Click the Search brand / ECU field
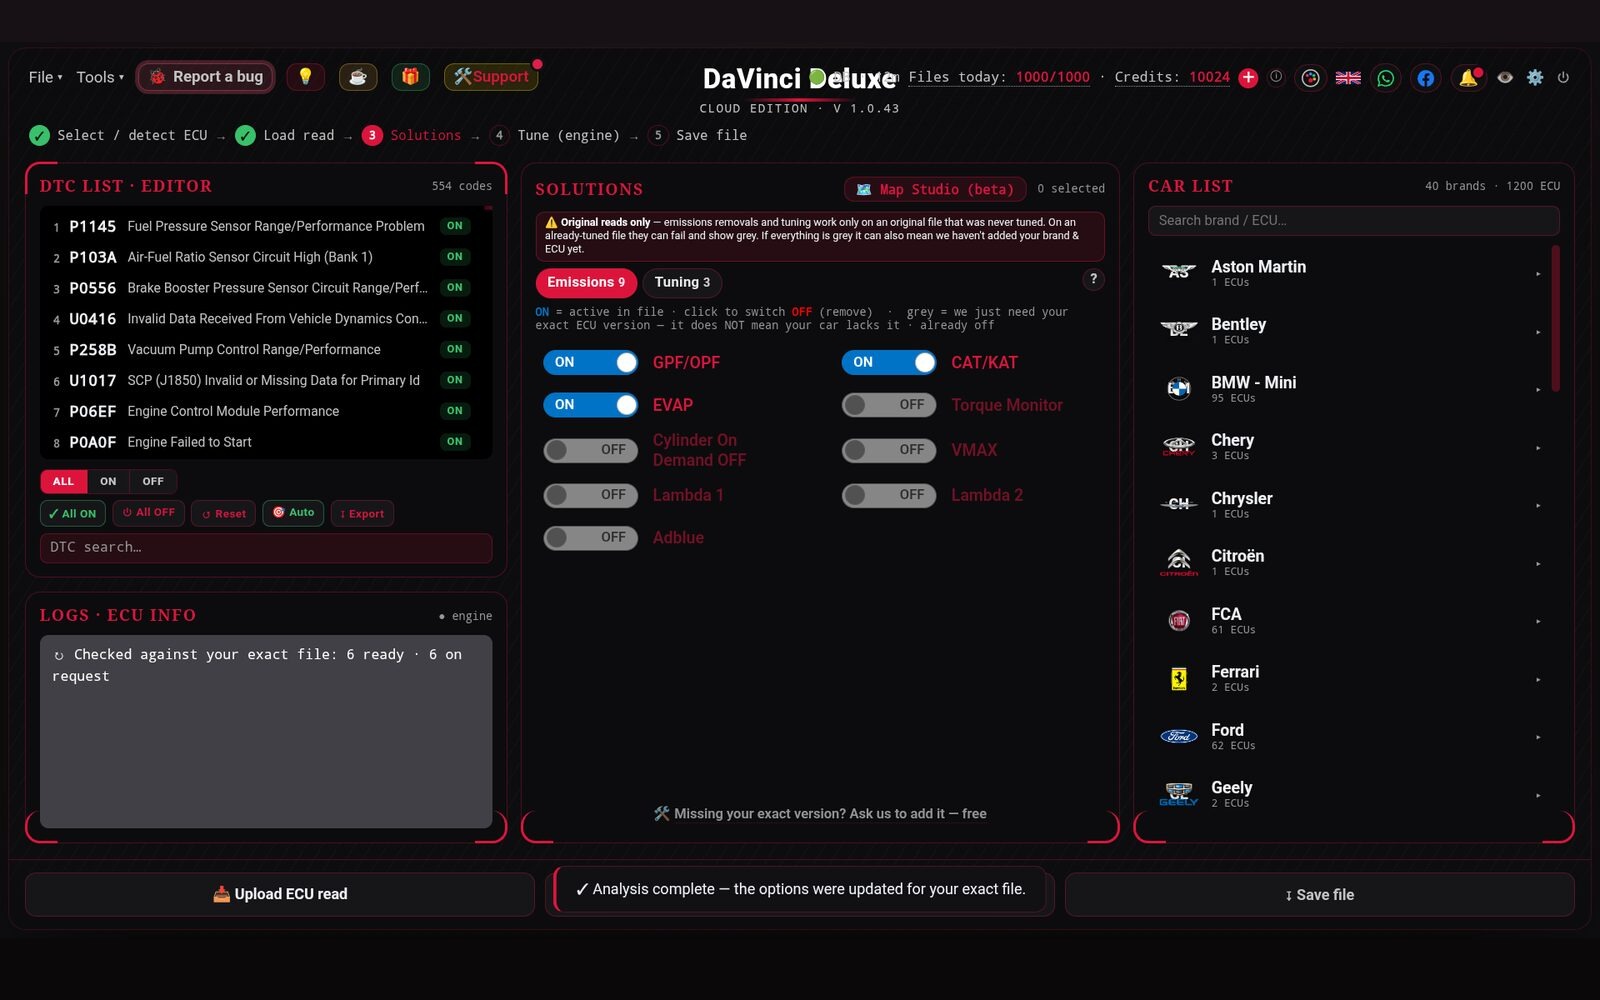The width and height of the screenshot is (1600, 1000). click(x=1353, y=221)
